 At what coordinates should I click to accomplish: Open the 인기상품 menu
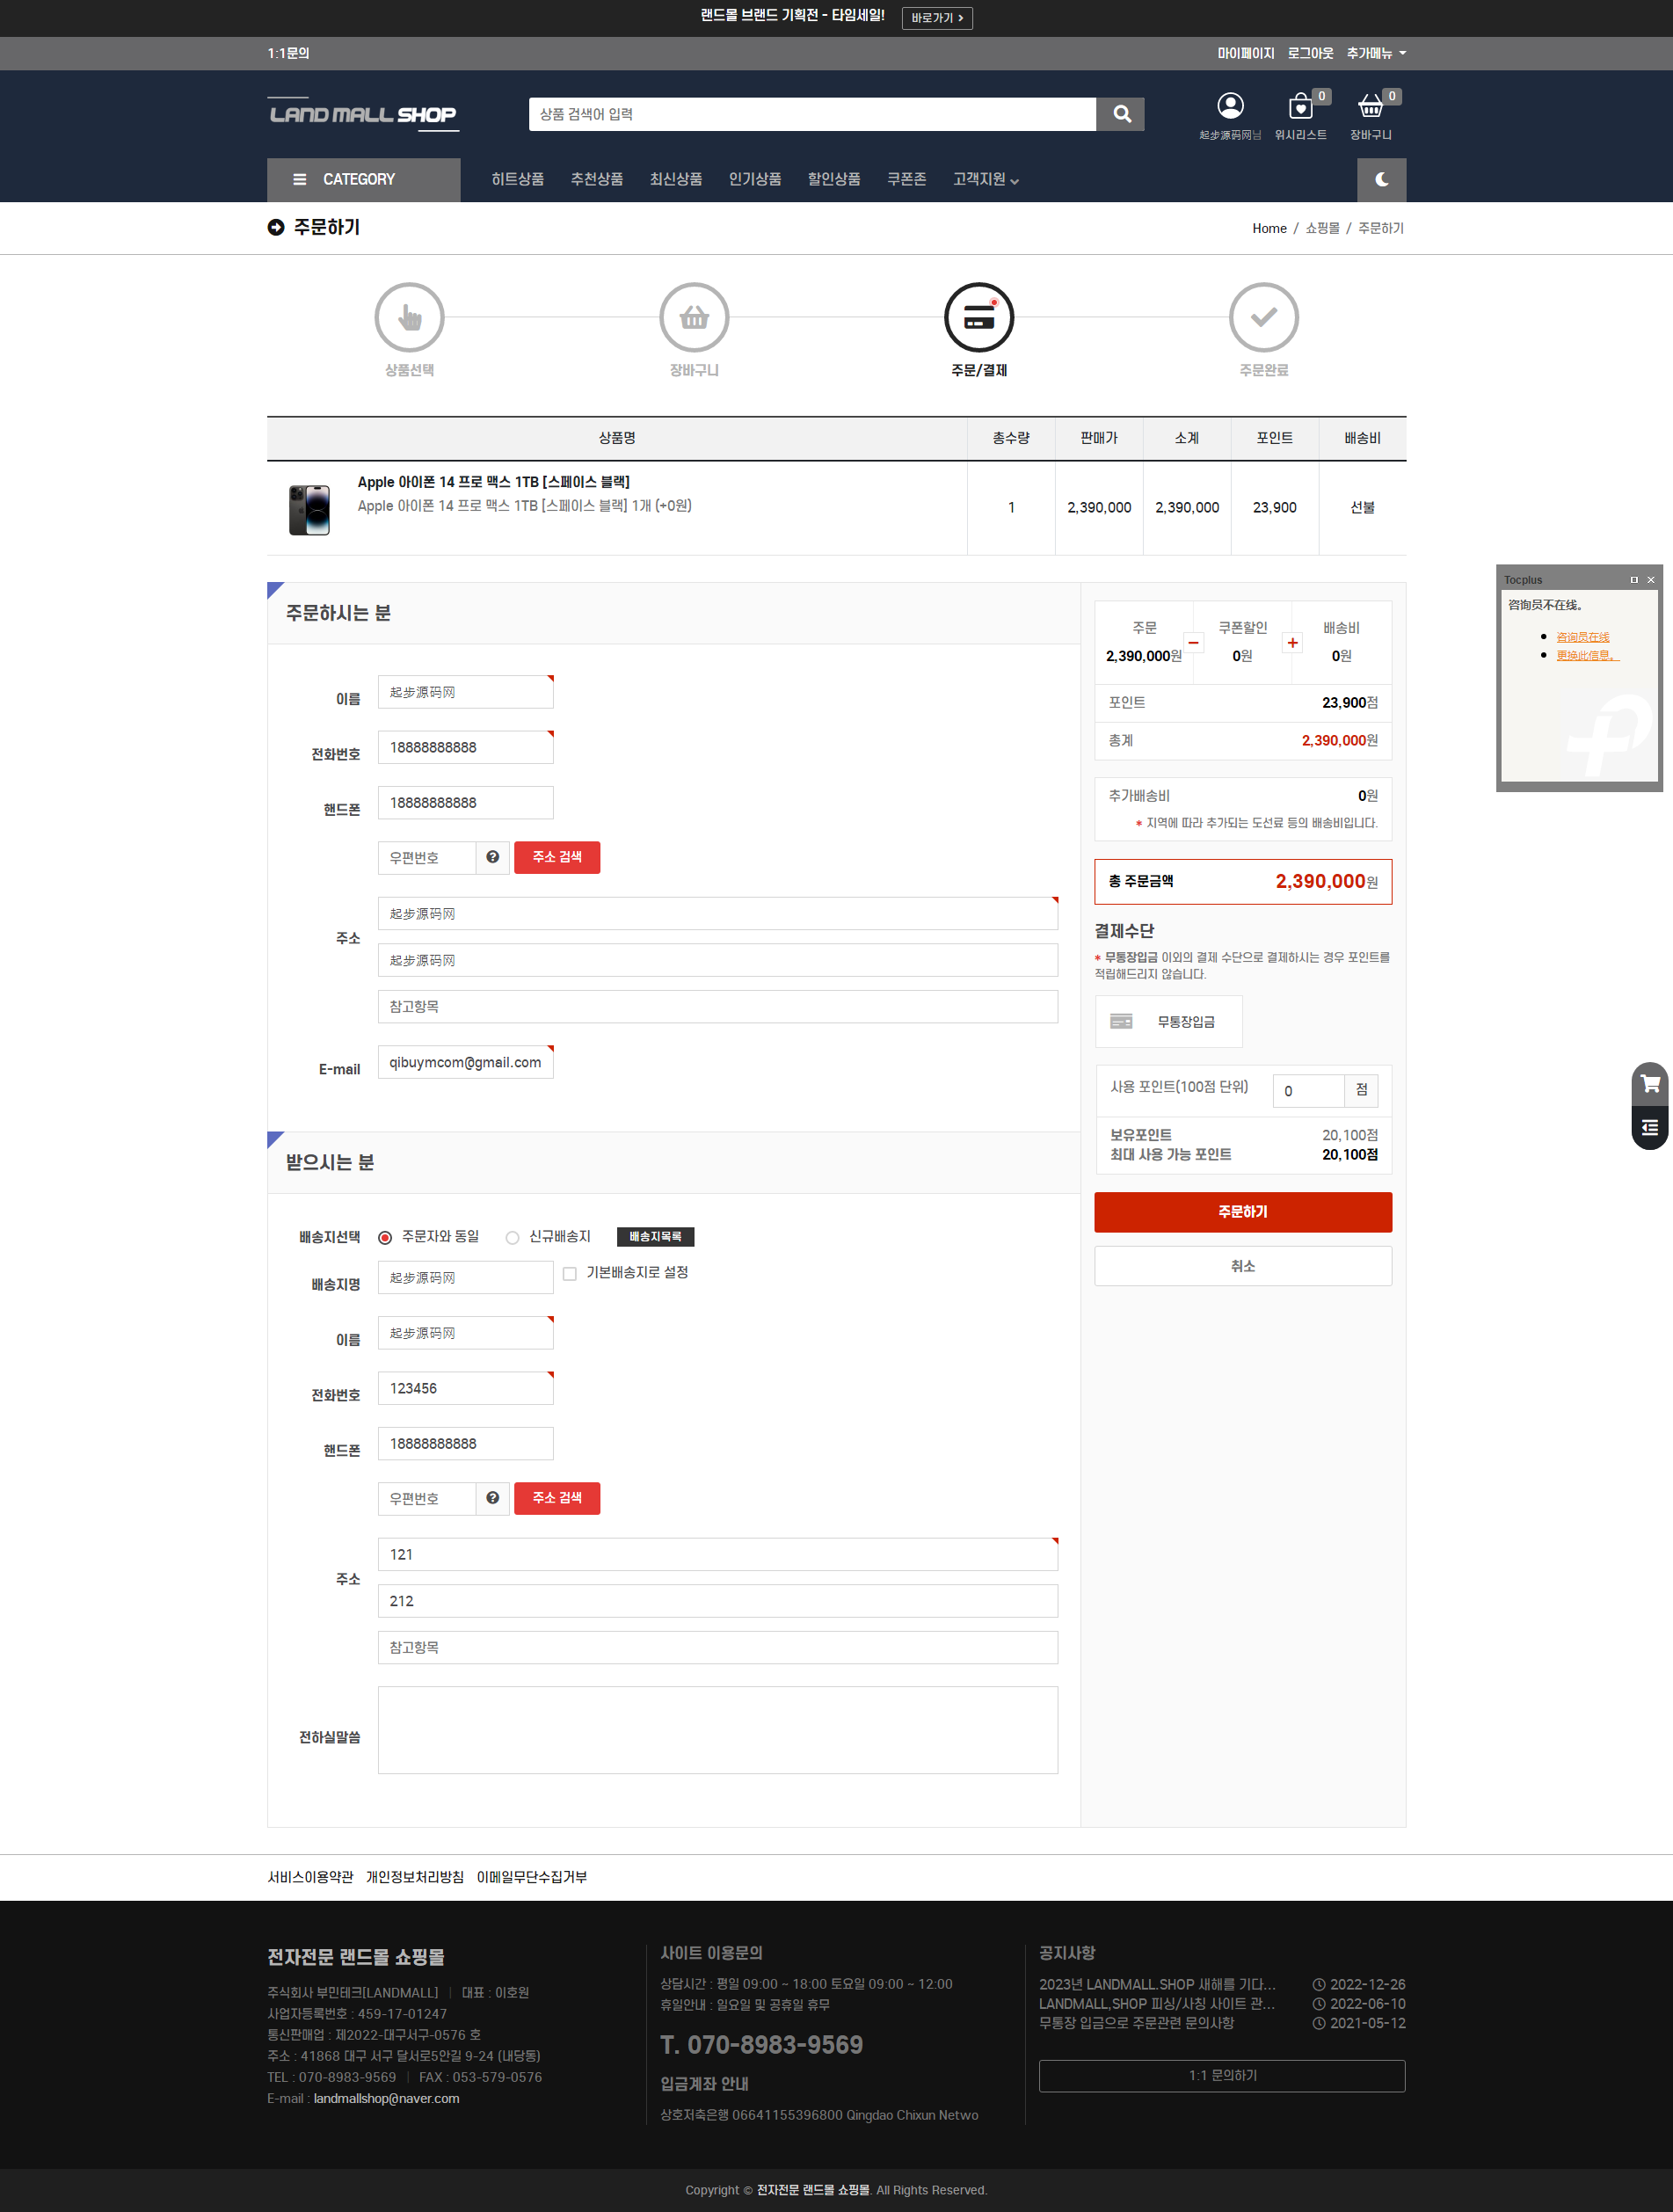coord(755,179)
